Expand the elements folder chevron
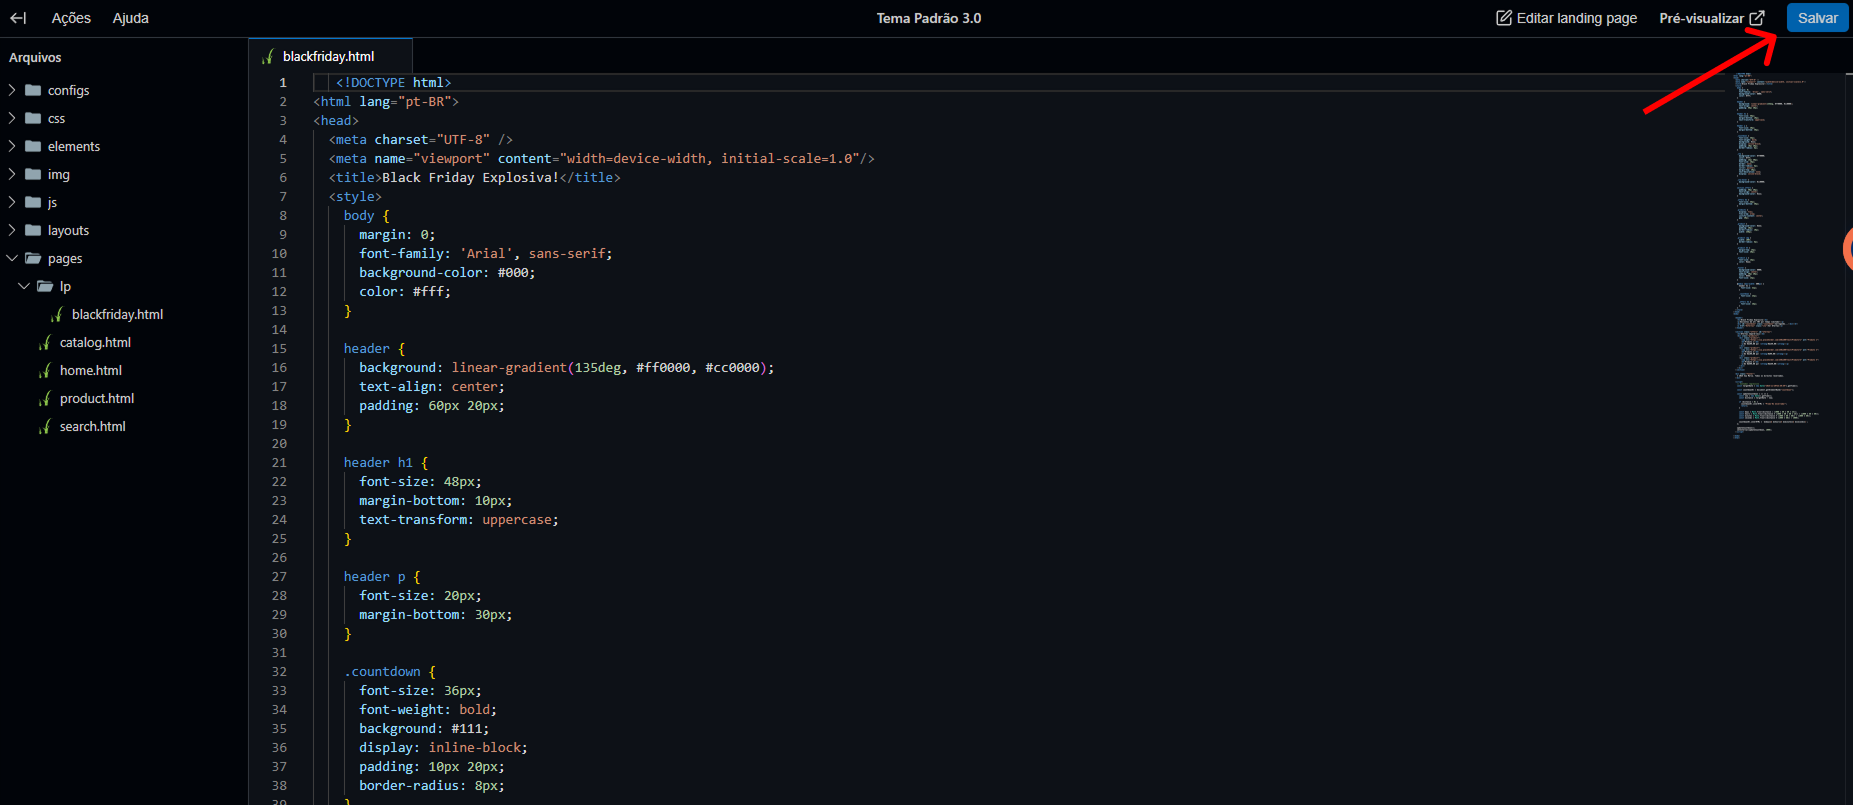Screen dimensions: 1853x805 click(12, 146)
